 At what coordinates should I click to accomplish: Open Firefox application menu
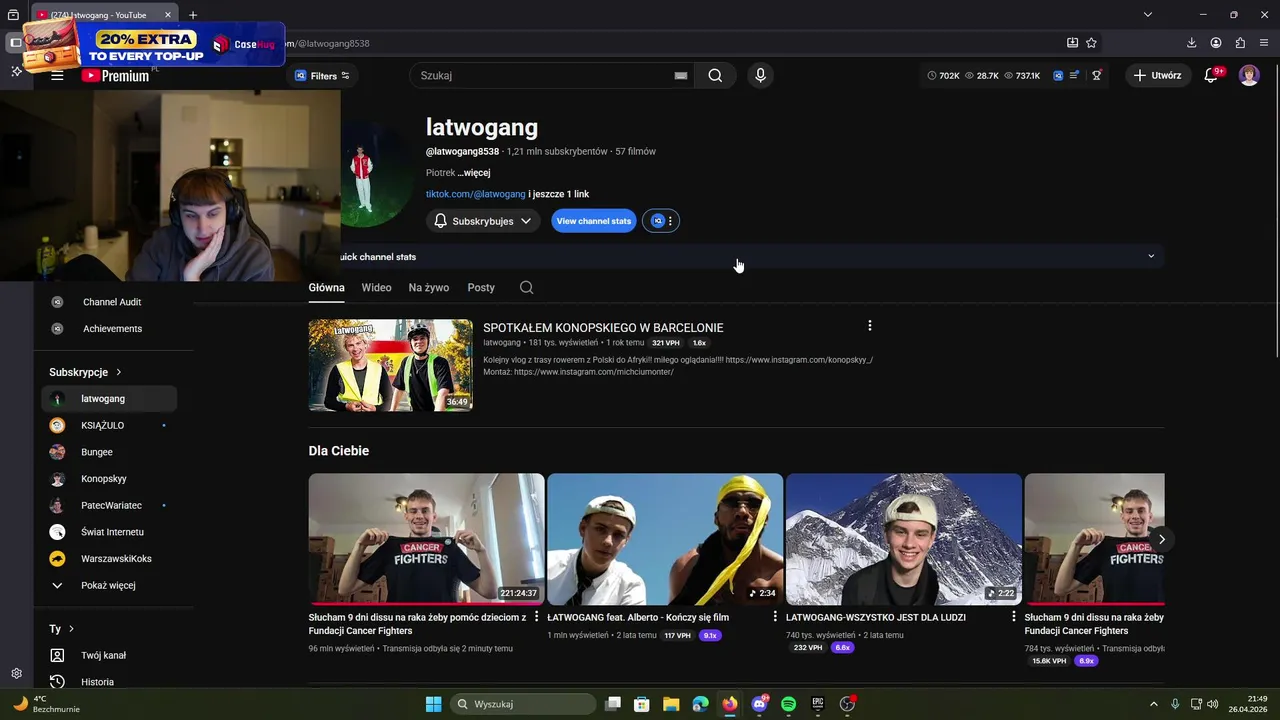(1264, 43)
